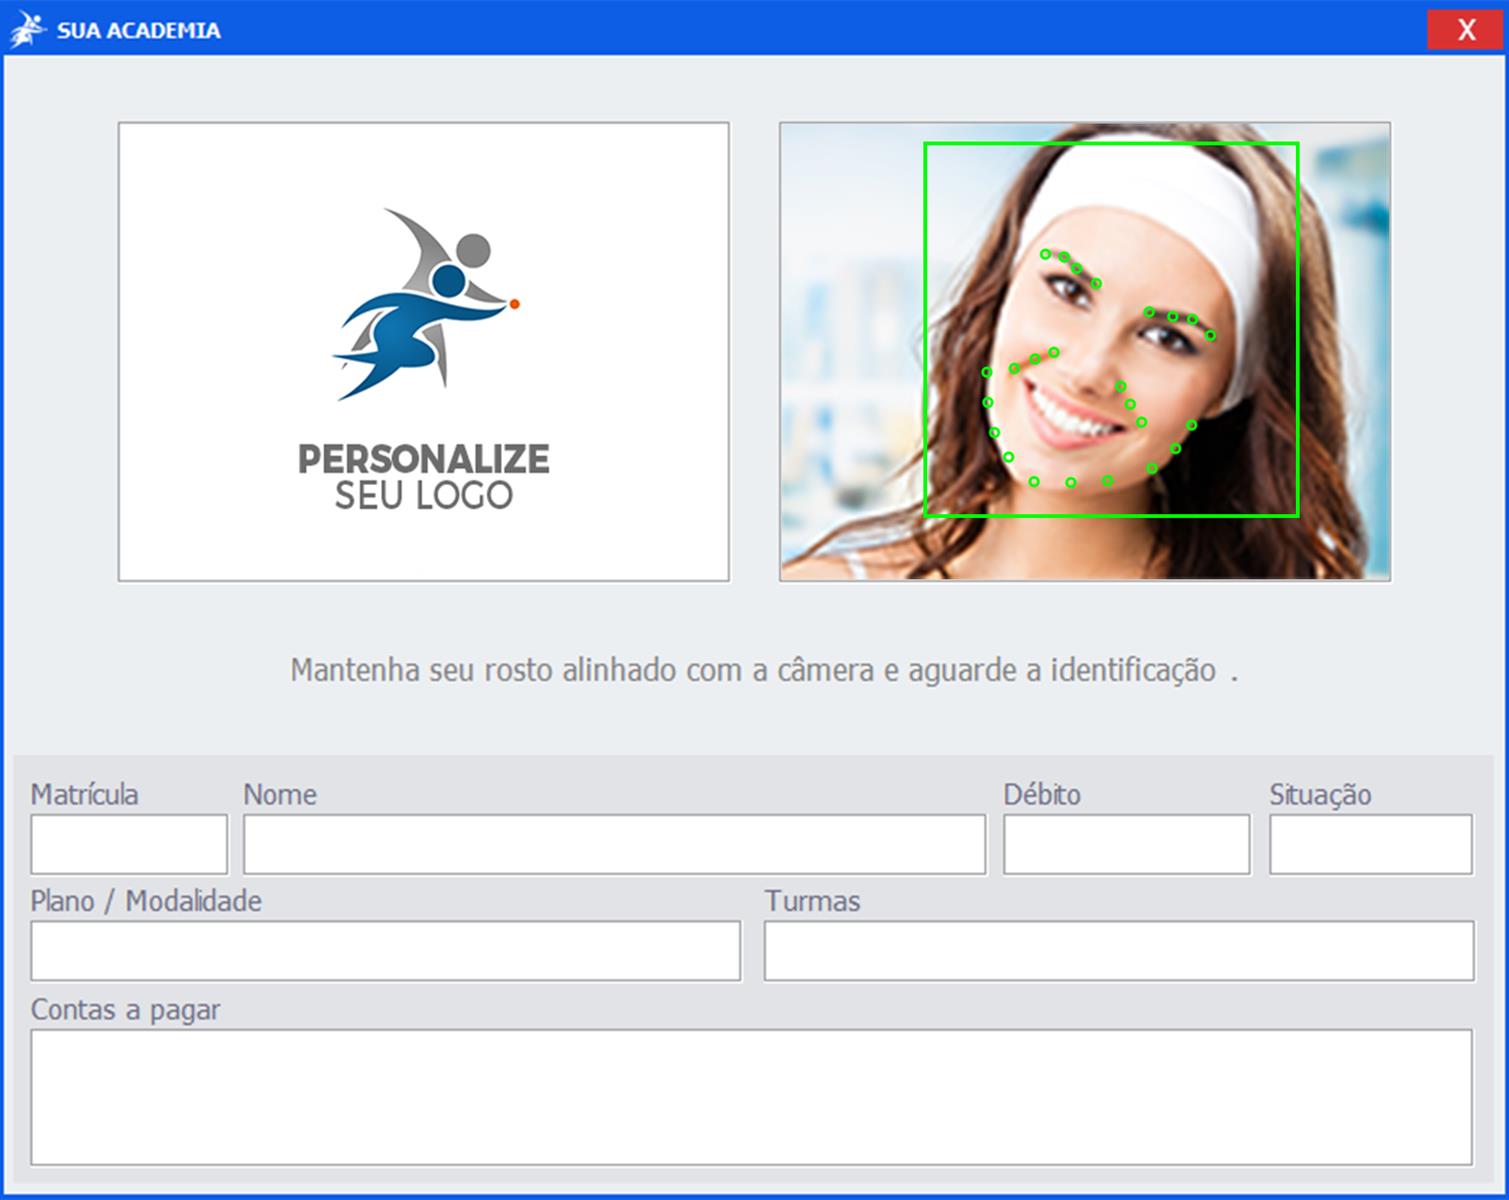The width and height of the screenshot is (1509, 1200).
Task: Click the 'Situação' label
Action: (1320, 795)
